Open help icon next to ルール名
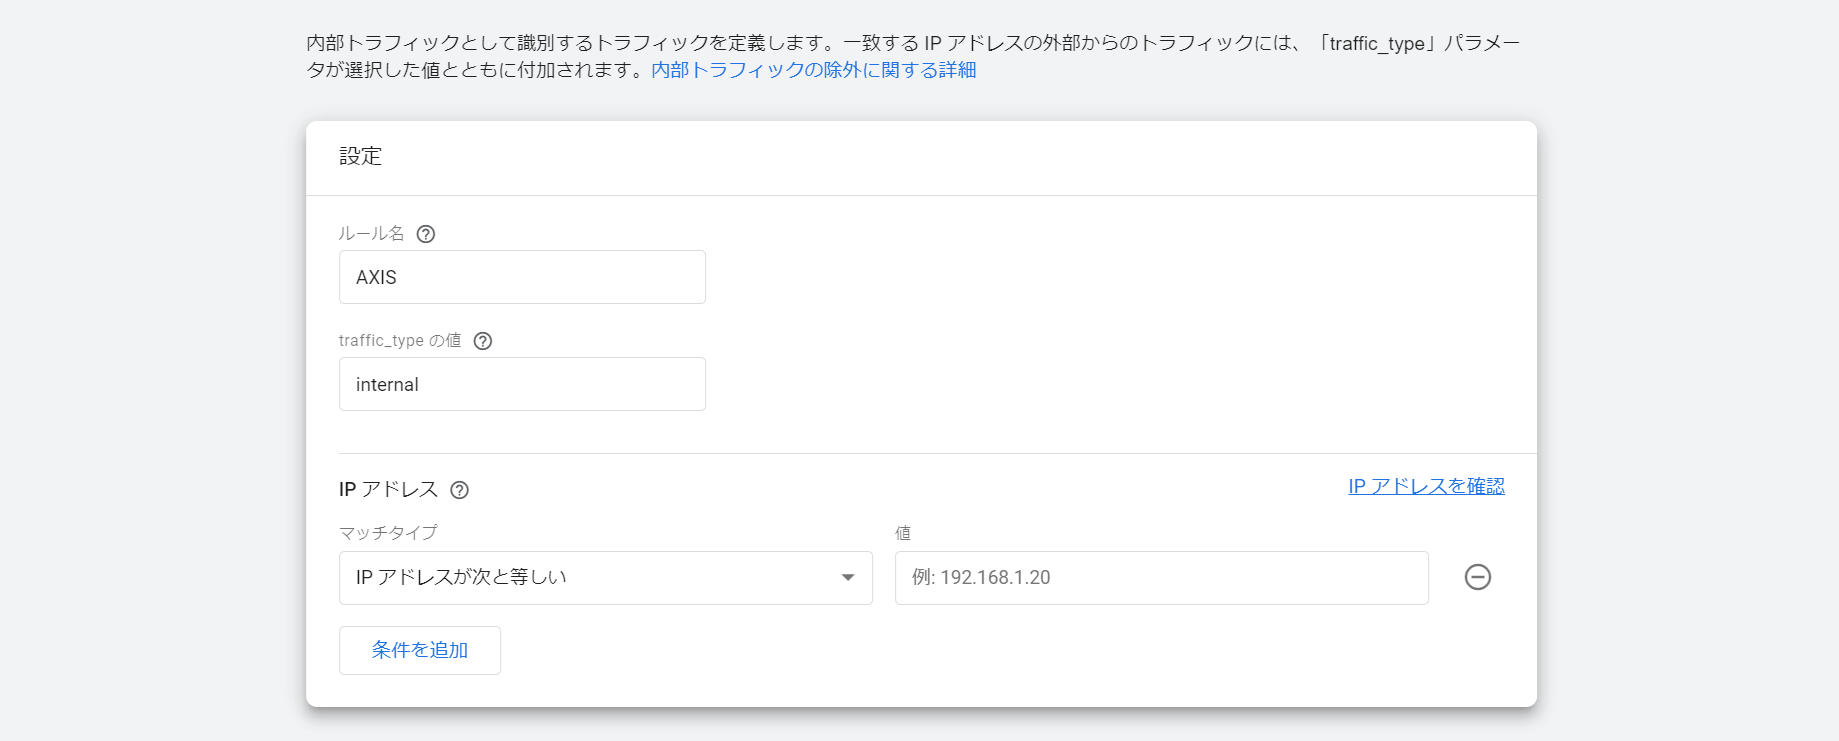Image resolution: width=1839 pixels, height=741 pixels. pos(426,234)
